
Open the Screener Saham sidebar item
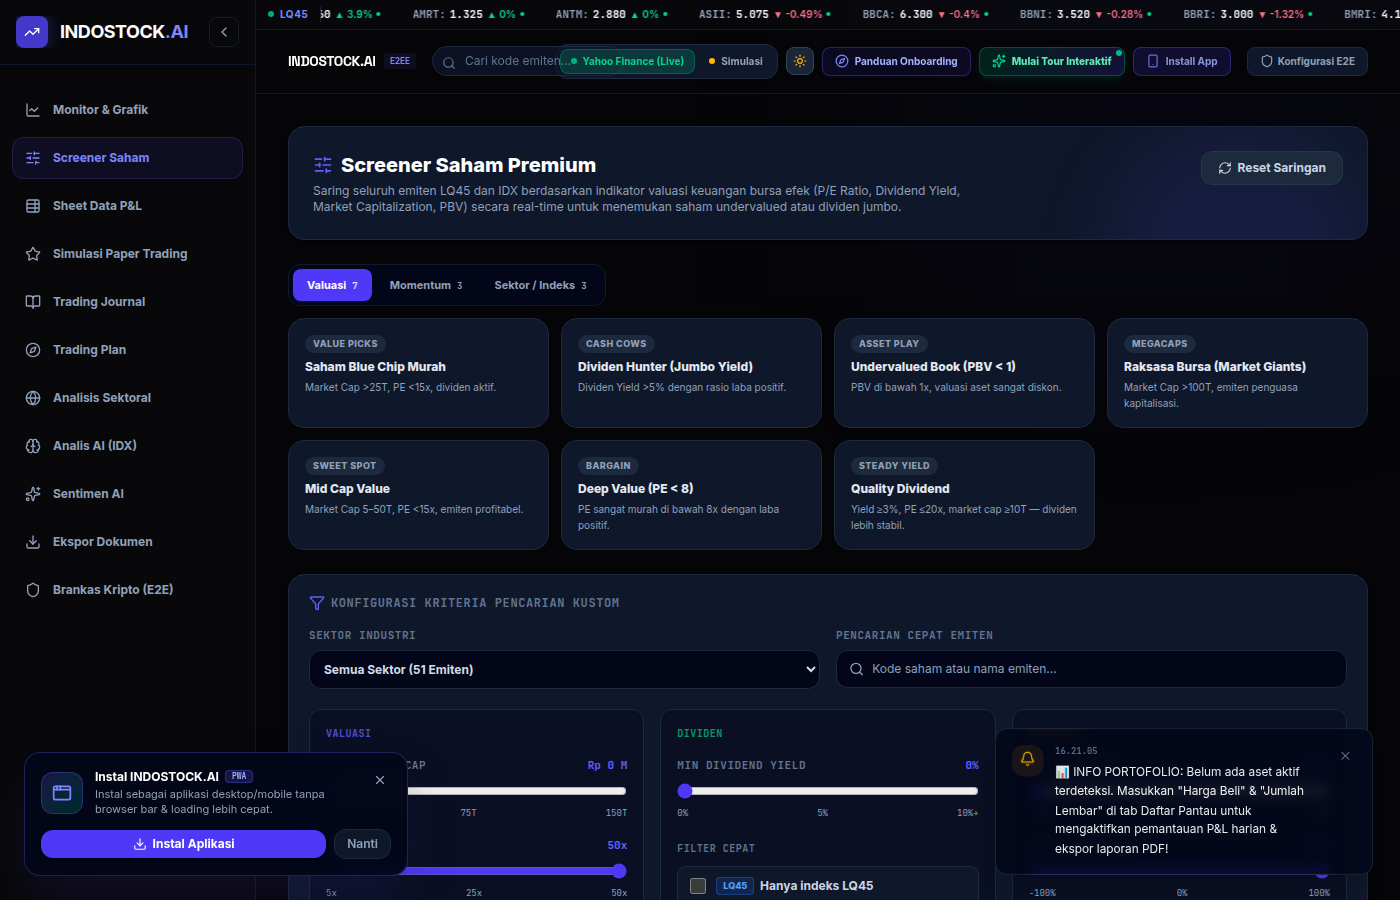127,158
